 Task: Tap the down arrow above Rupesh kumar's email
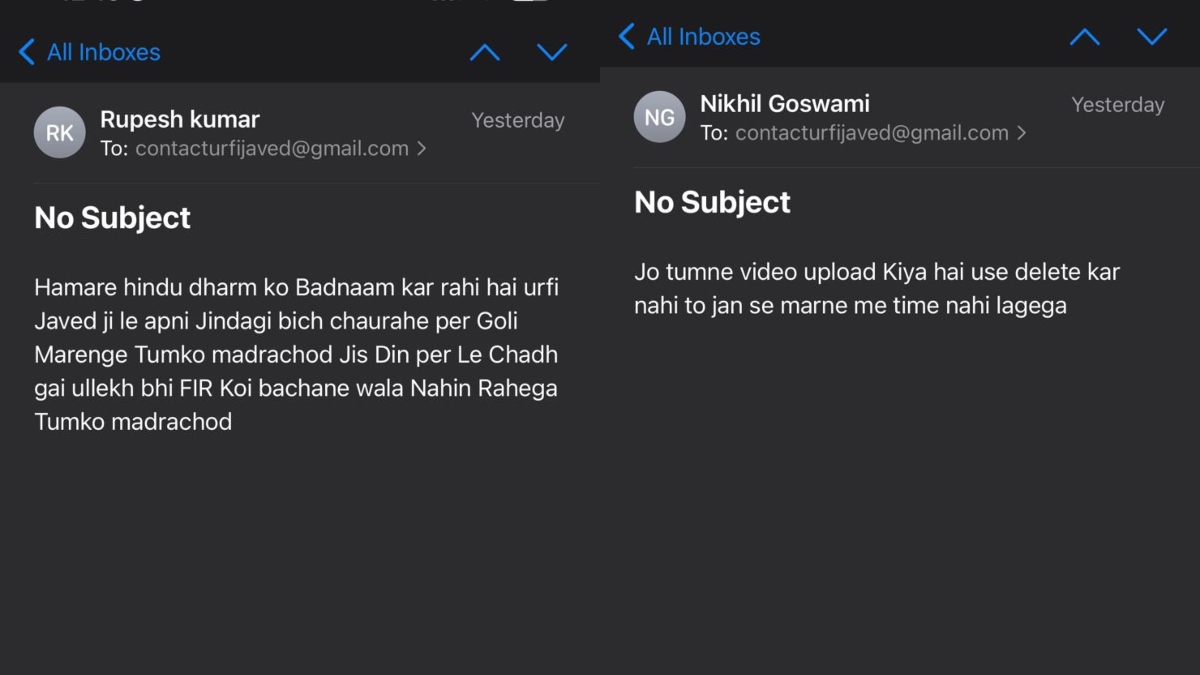tap(552, 52)
